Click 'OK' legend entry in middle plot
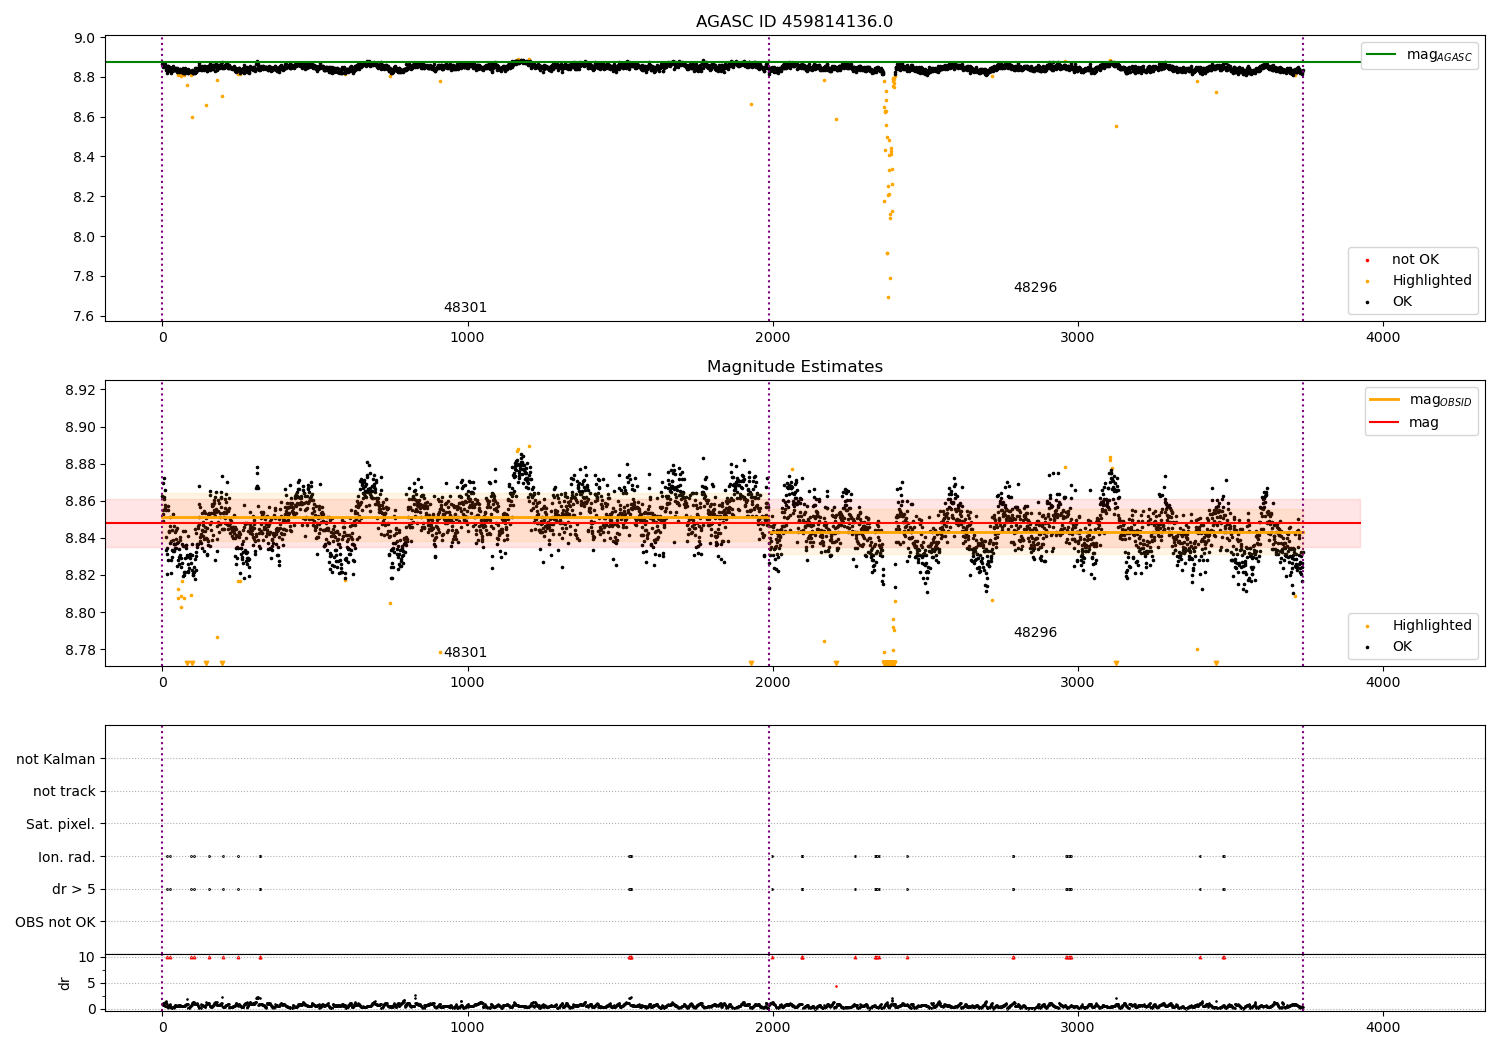 click(1390, 647)
